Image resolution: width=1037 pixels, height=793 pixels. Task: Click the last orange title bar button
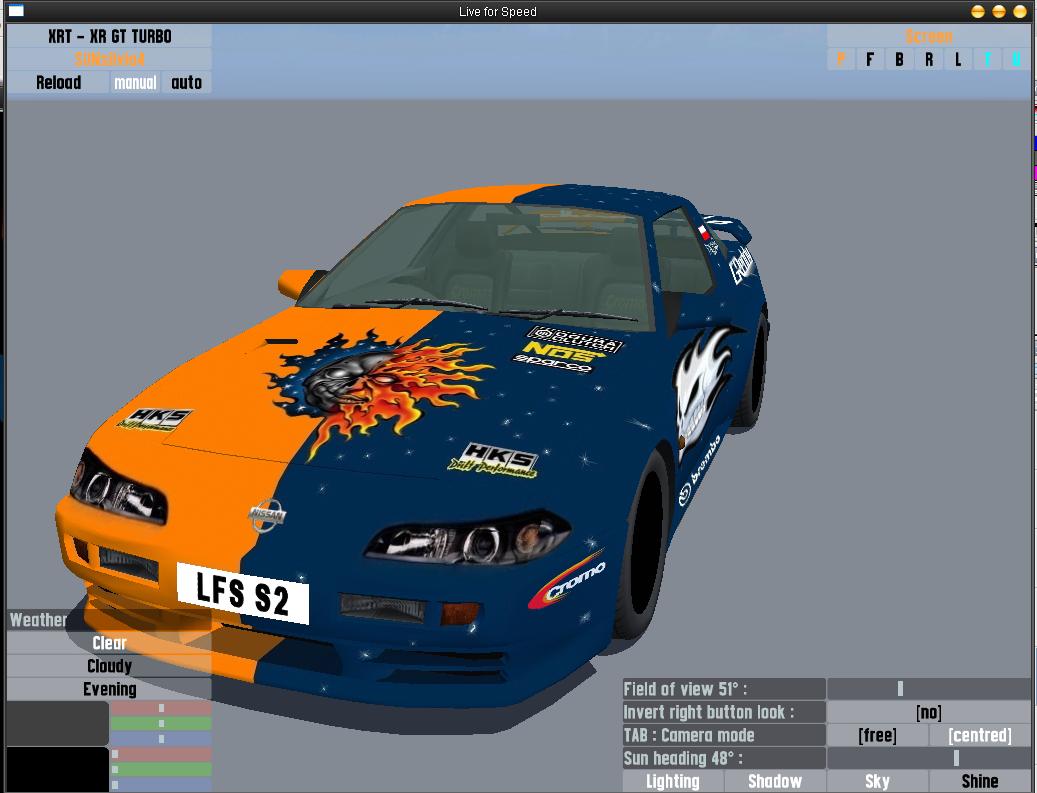(x=1020, y=11)
